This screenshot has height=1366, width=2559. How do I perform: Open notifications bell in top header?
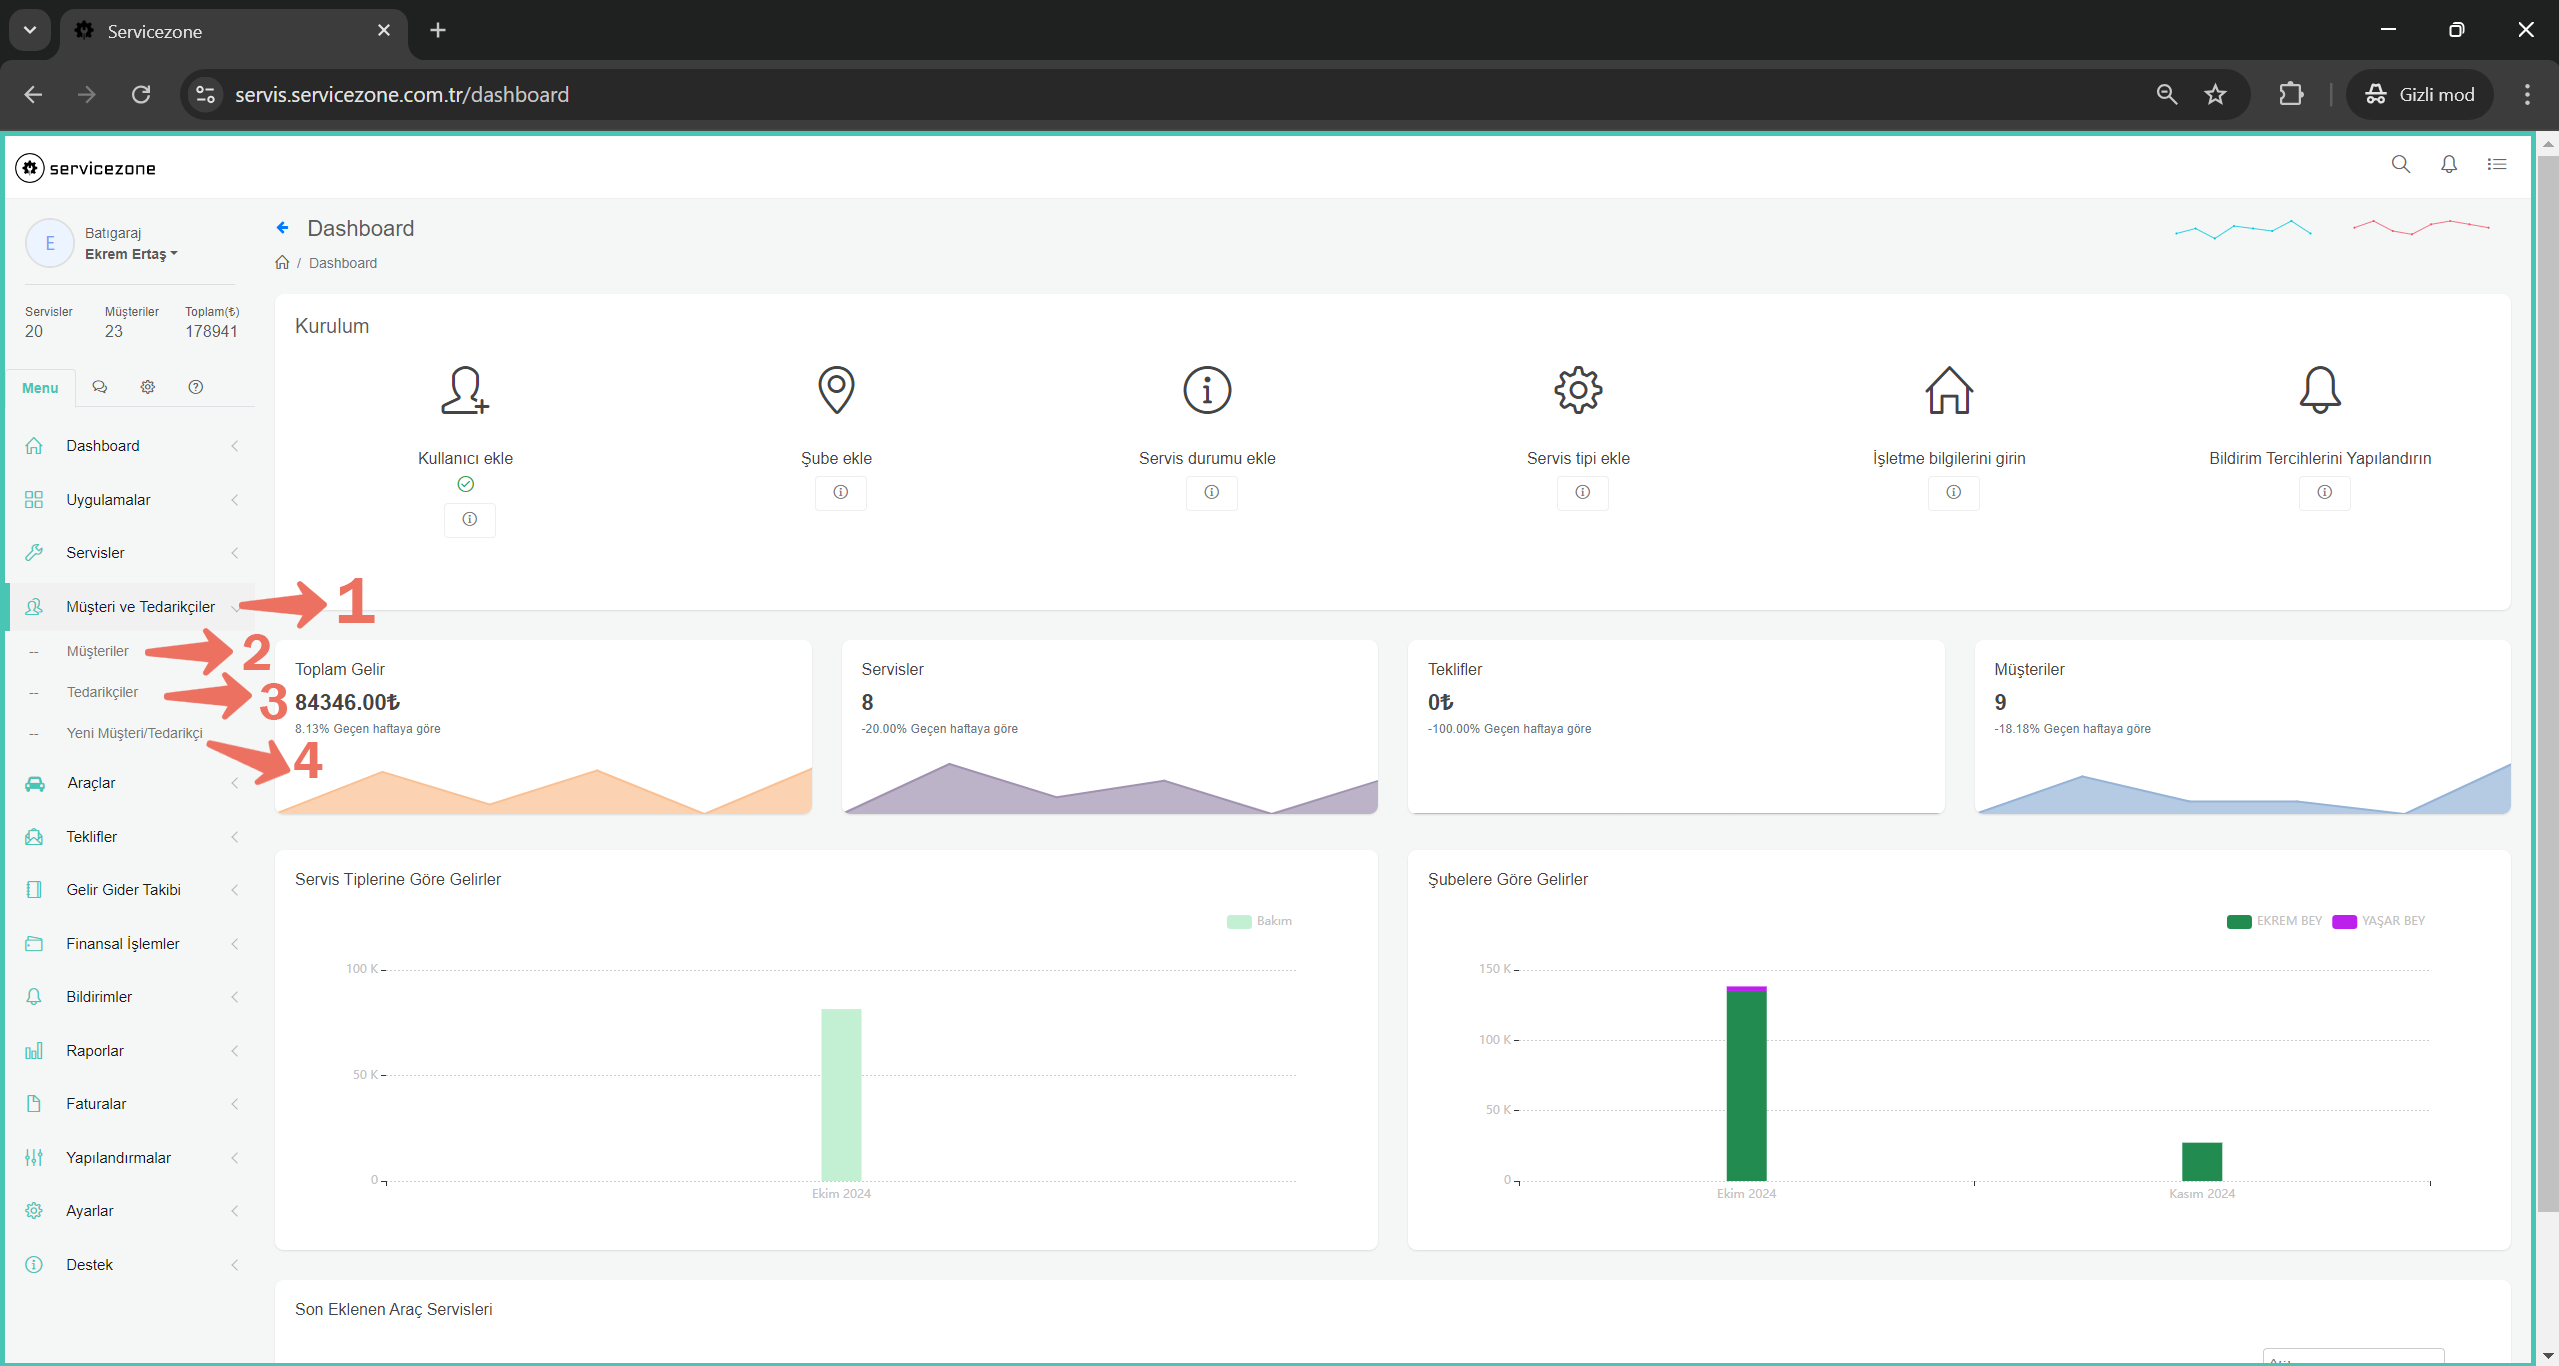click(x=2448, y=165)
